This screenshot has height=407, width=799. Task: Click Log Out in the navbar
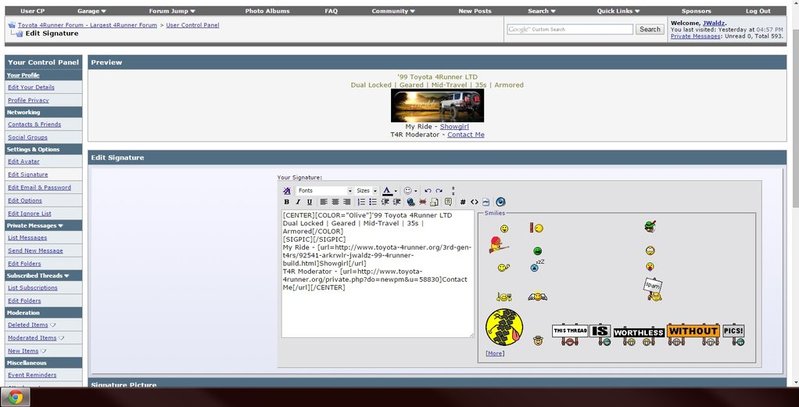[x=758, y=11]
